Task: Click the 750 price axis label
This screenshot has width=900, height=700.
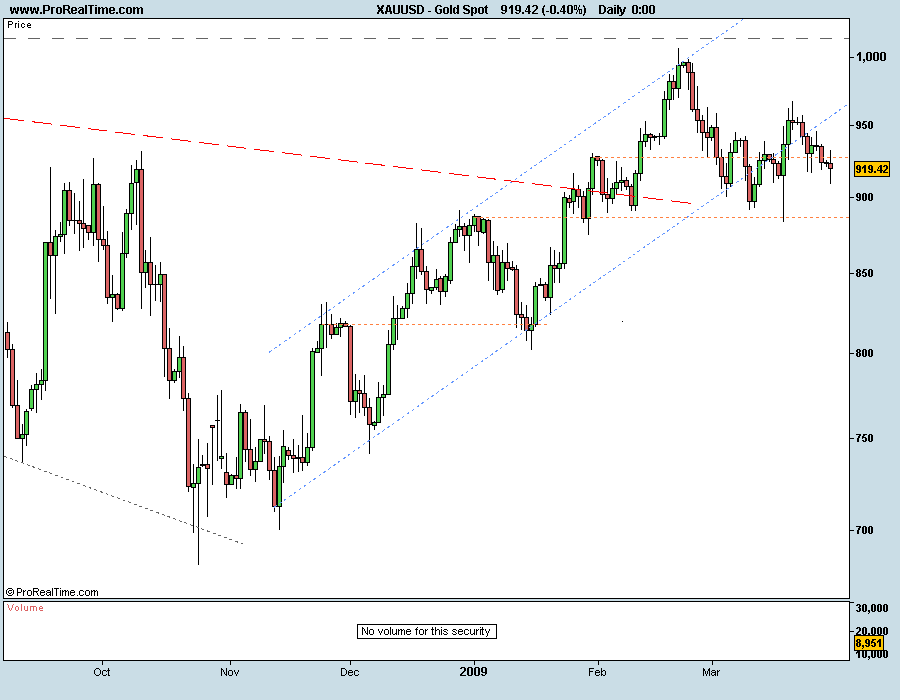Action: 864,438
